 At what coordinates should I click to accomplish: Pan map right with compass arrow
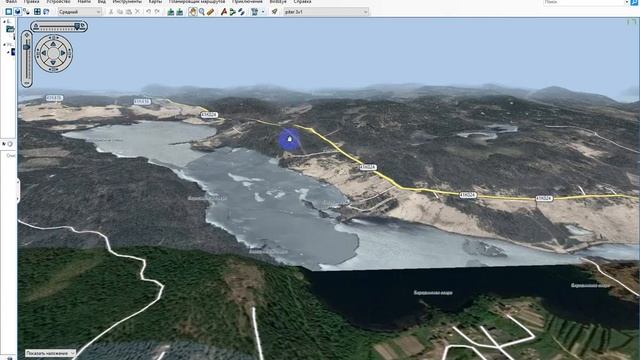63,53
